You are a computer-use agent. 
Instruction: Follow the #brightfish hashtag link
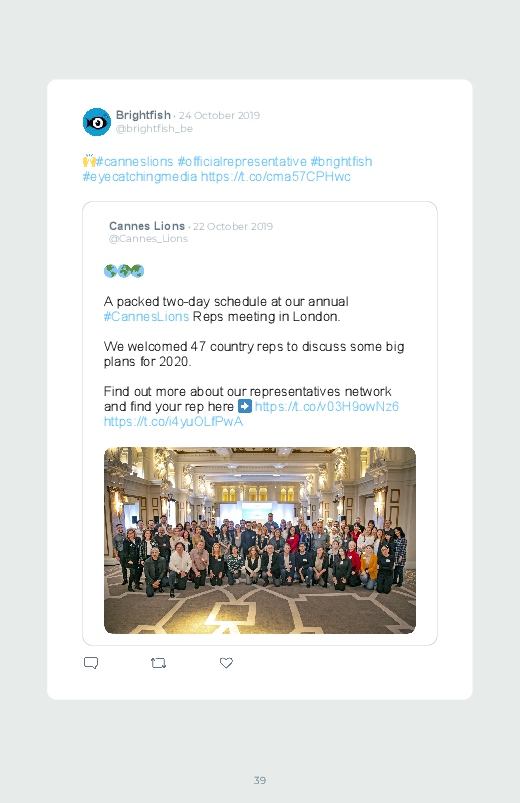[x=341, y=161]
